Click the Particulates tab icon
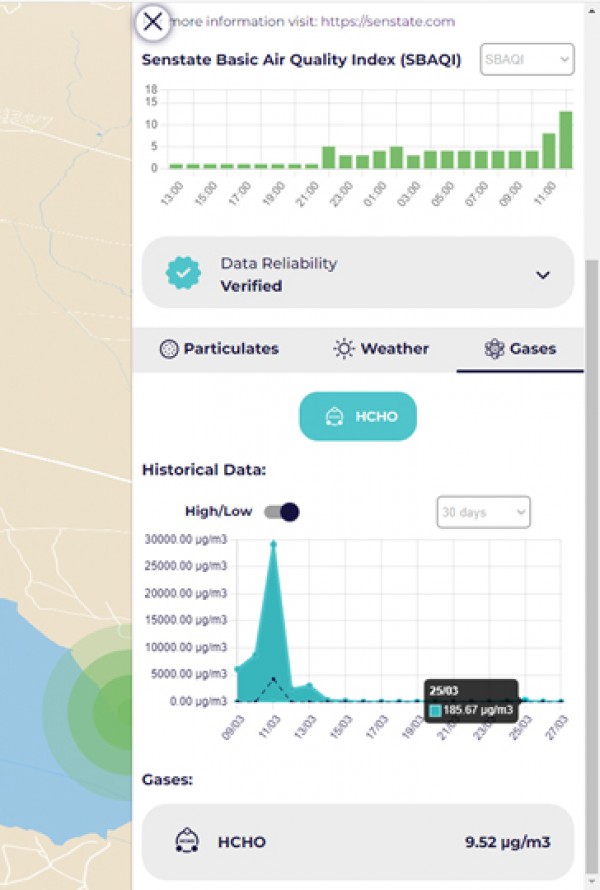Image resolution: width=600 pixels, height=890 pixels. [168, 349]
